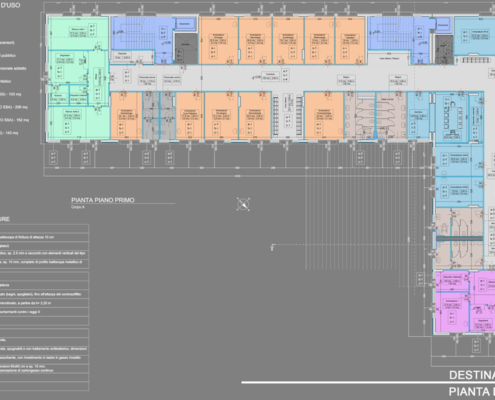Select the magenta Ambulatorio 1 room

452,312
